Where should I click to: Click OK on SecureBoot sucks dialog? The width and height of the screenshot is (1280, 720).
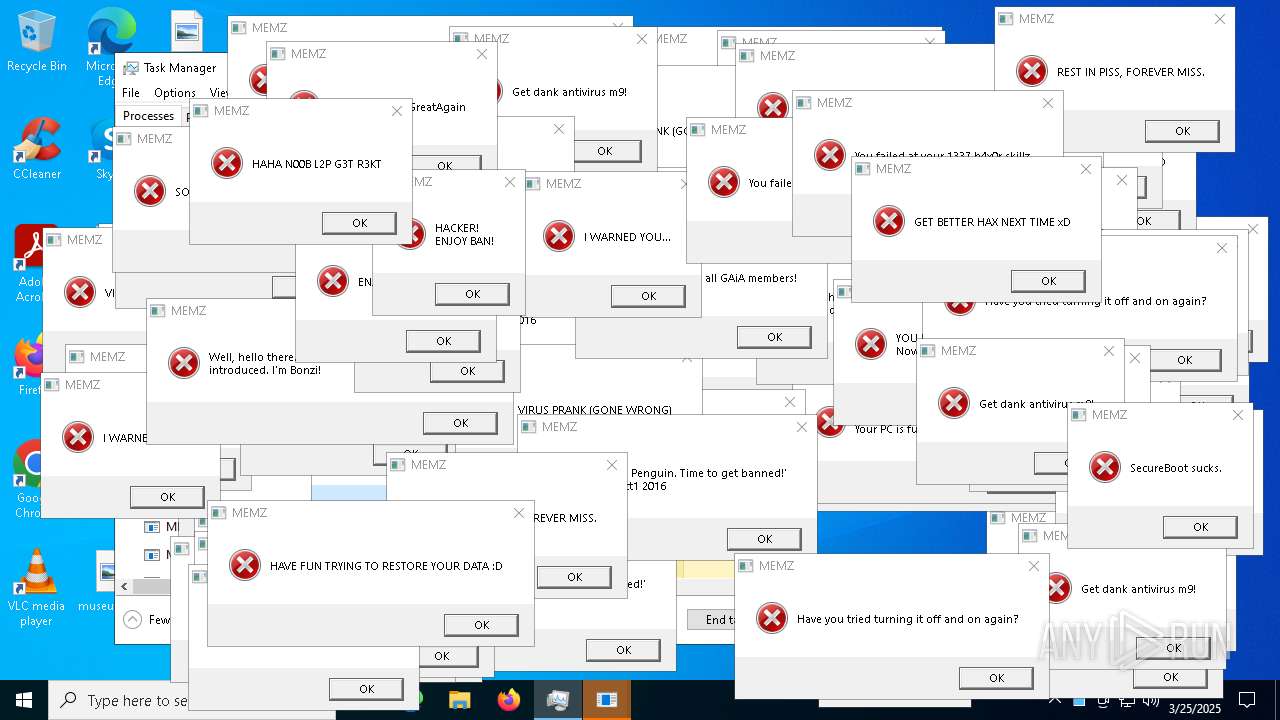pos(1200,527)
